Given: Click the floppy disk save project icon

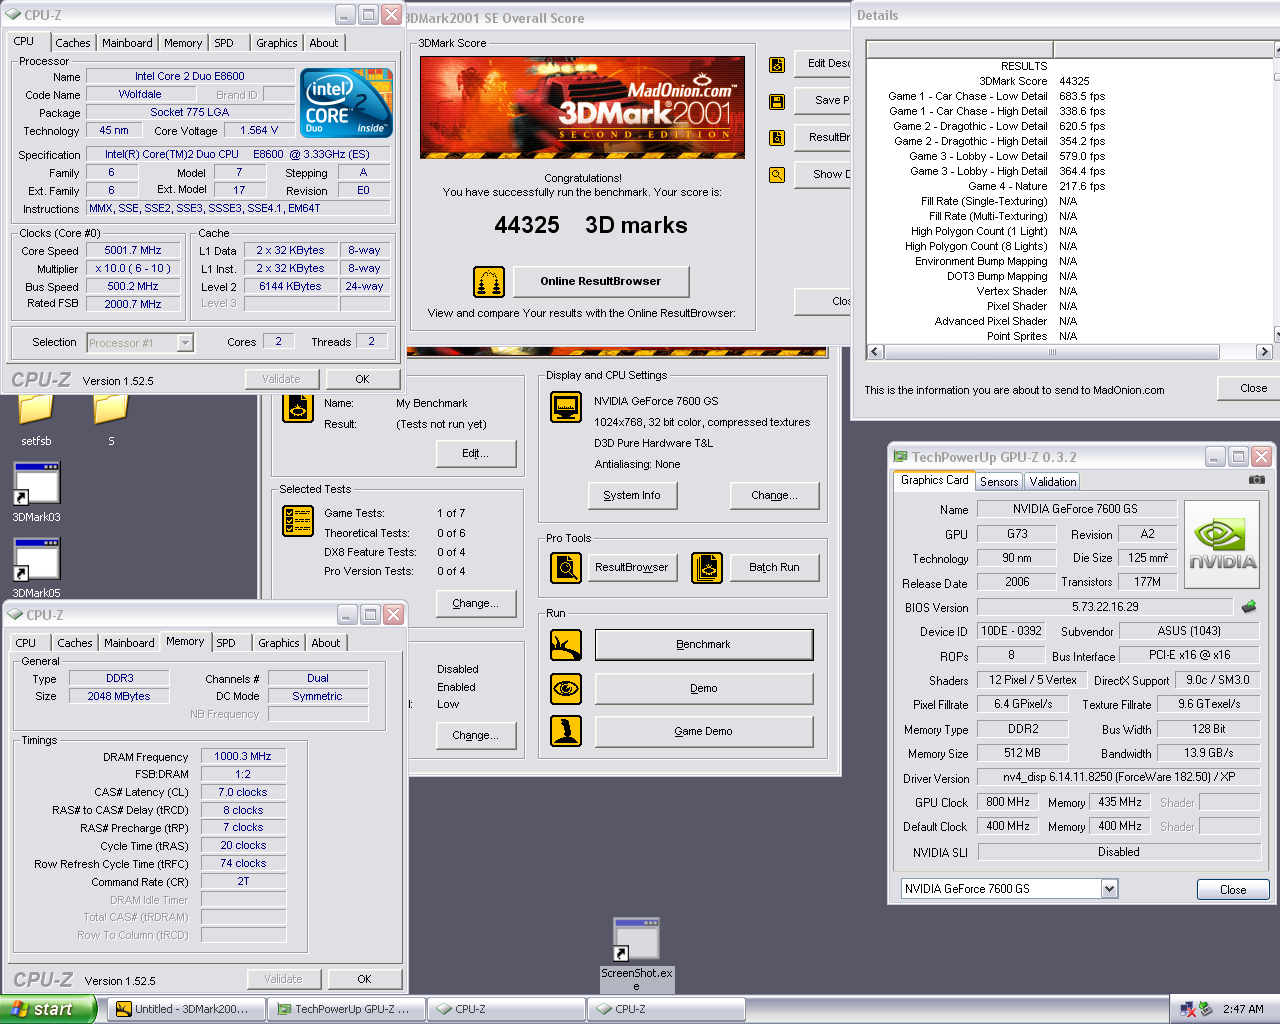Looking at the screenshot, I should (777, 101).
